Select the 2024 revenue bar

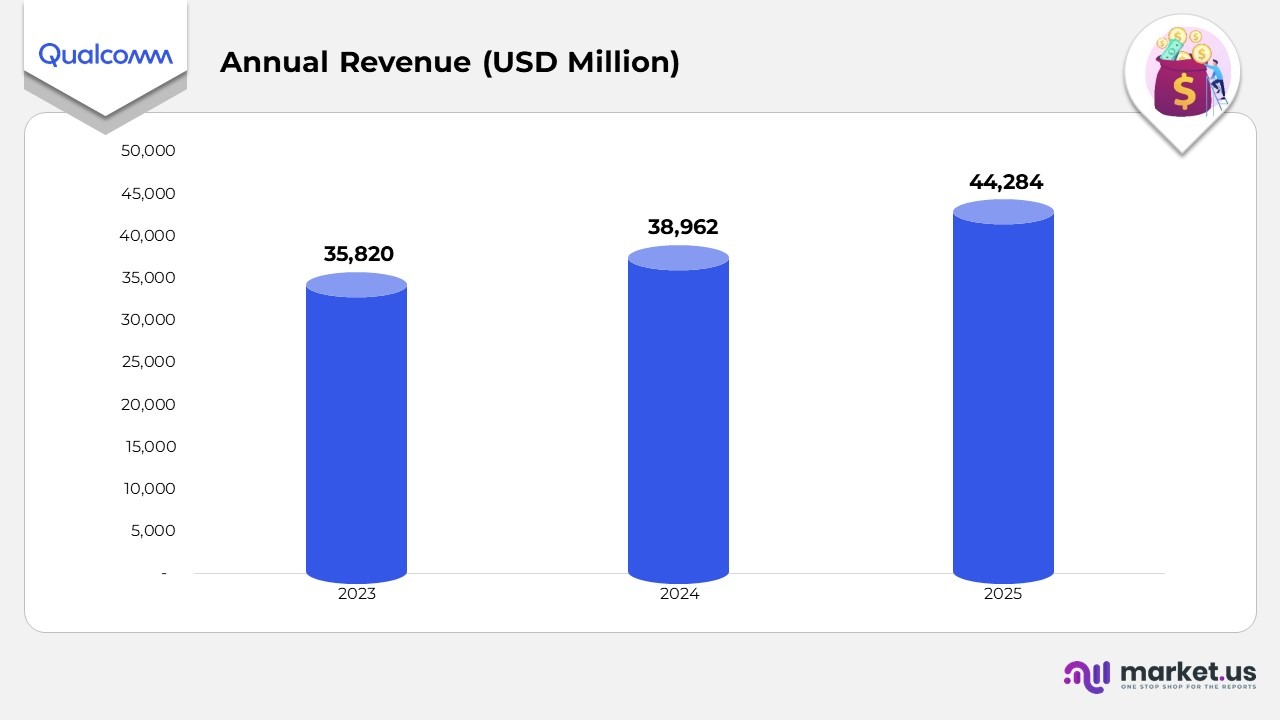679,415
